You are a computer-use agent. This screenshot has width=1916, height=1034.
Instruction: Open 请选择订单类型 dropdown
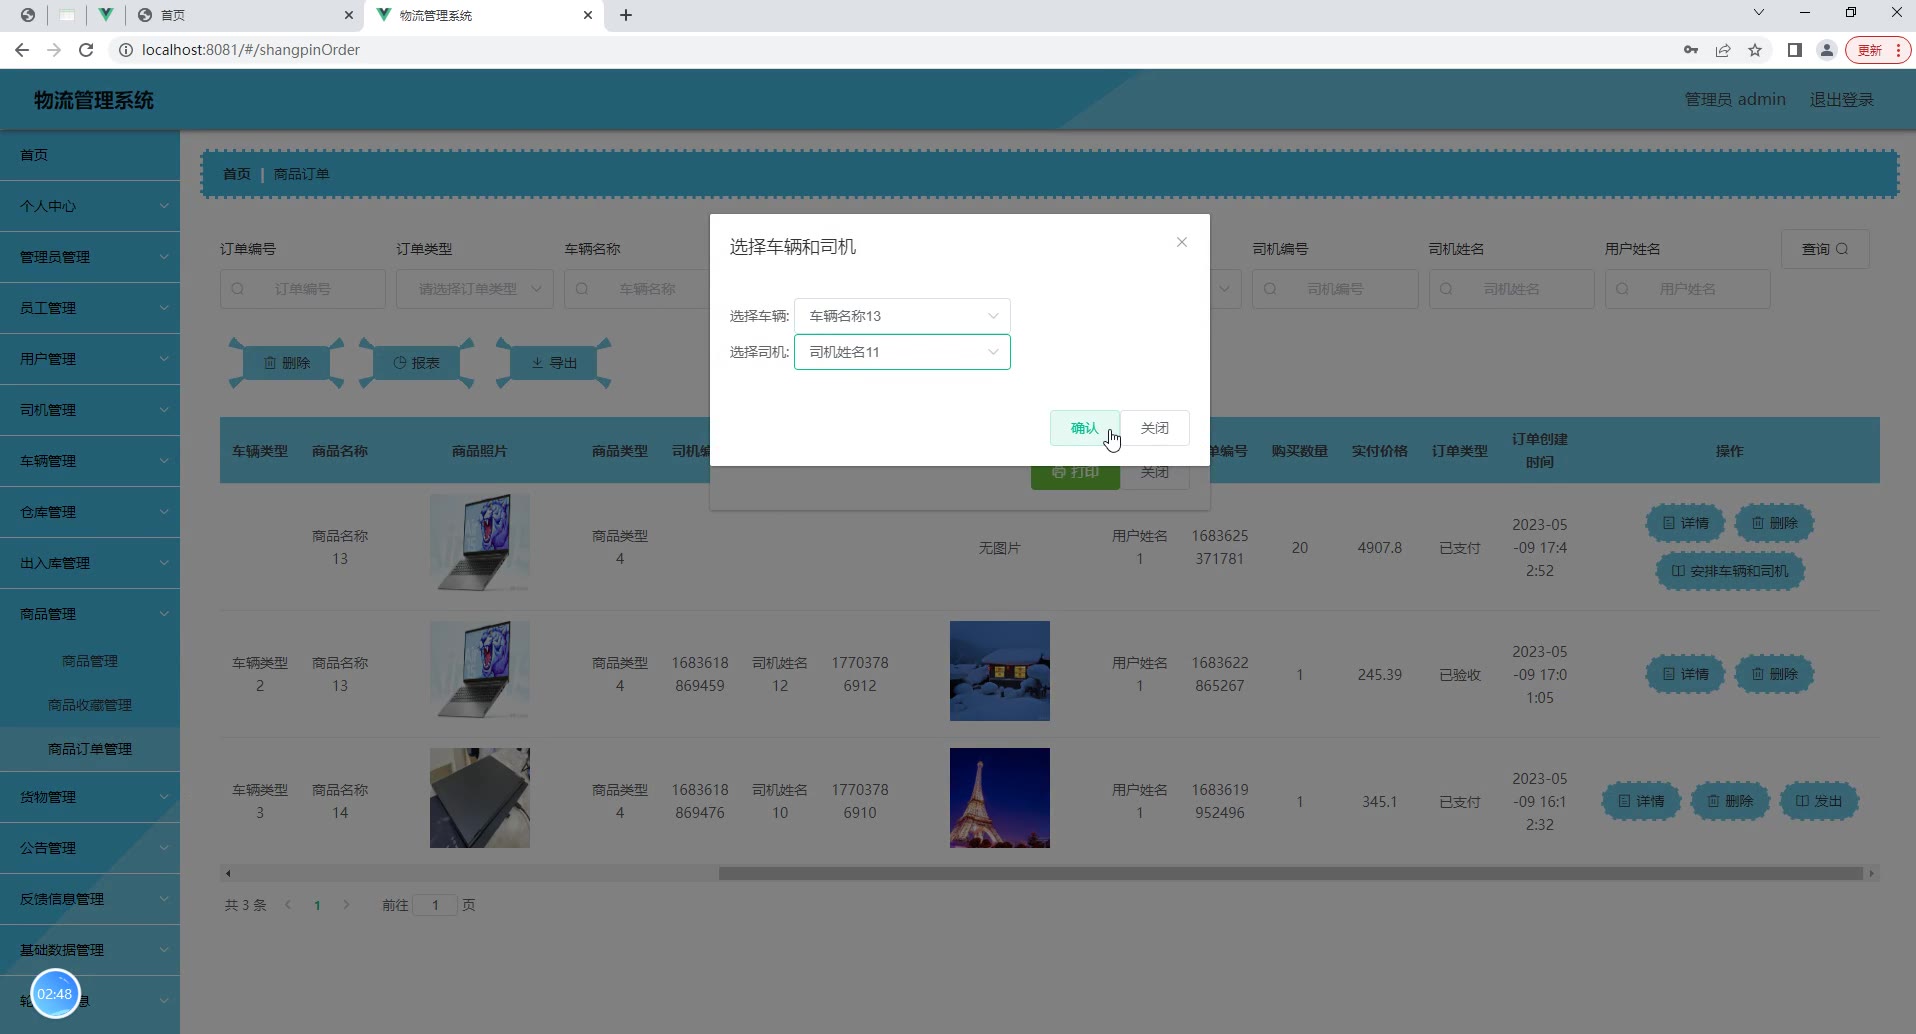coord(475,289)
